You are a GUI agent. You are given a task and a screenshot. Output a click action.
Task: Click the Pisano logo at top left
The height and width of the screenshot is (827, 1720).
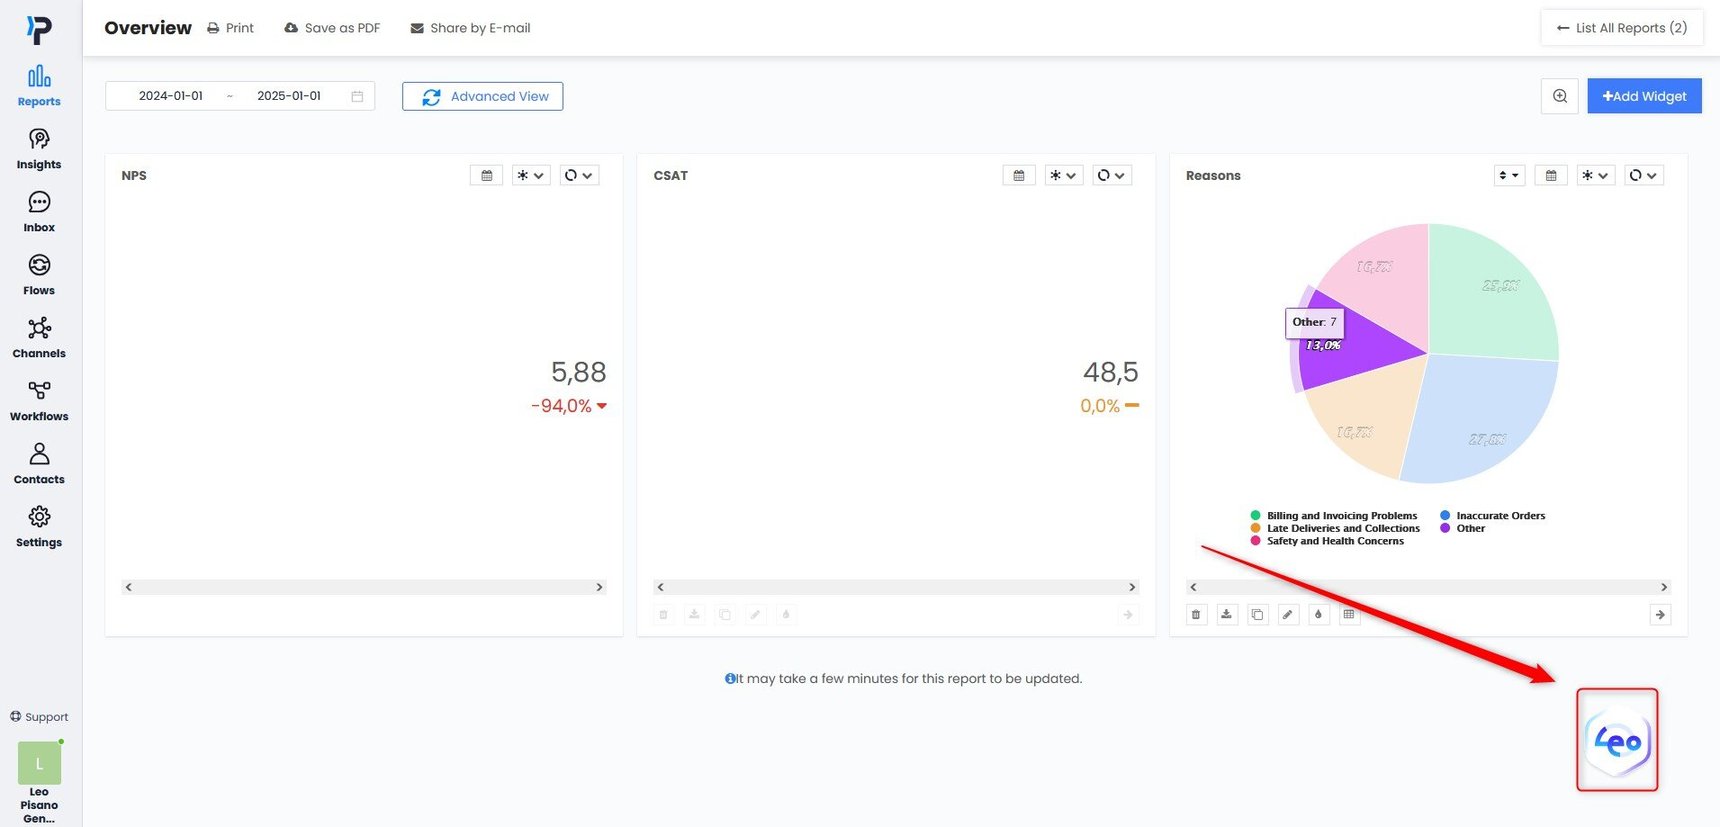pos(39,30)
